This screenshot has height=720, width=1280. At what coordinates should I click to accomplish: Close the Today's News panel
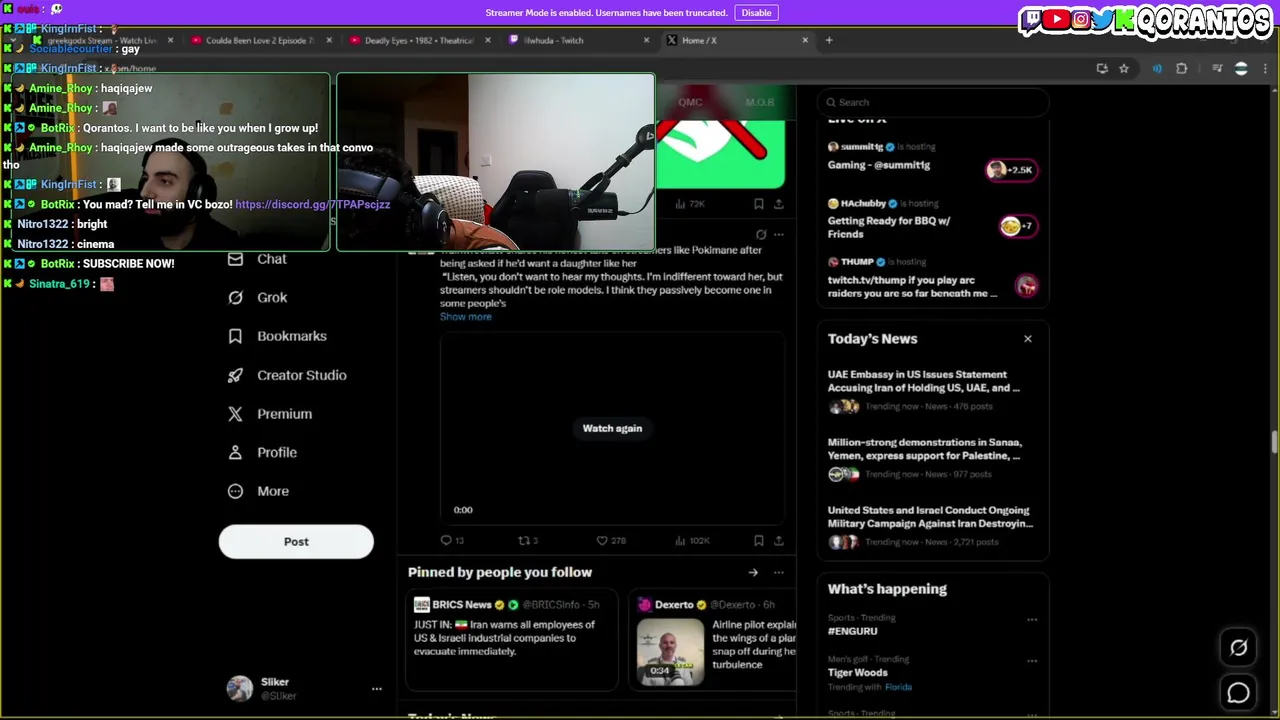[1027, 339]
